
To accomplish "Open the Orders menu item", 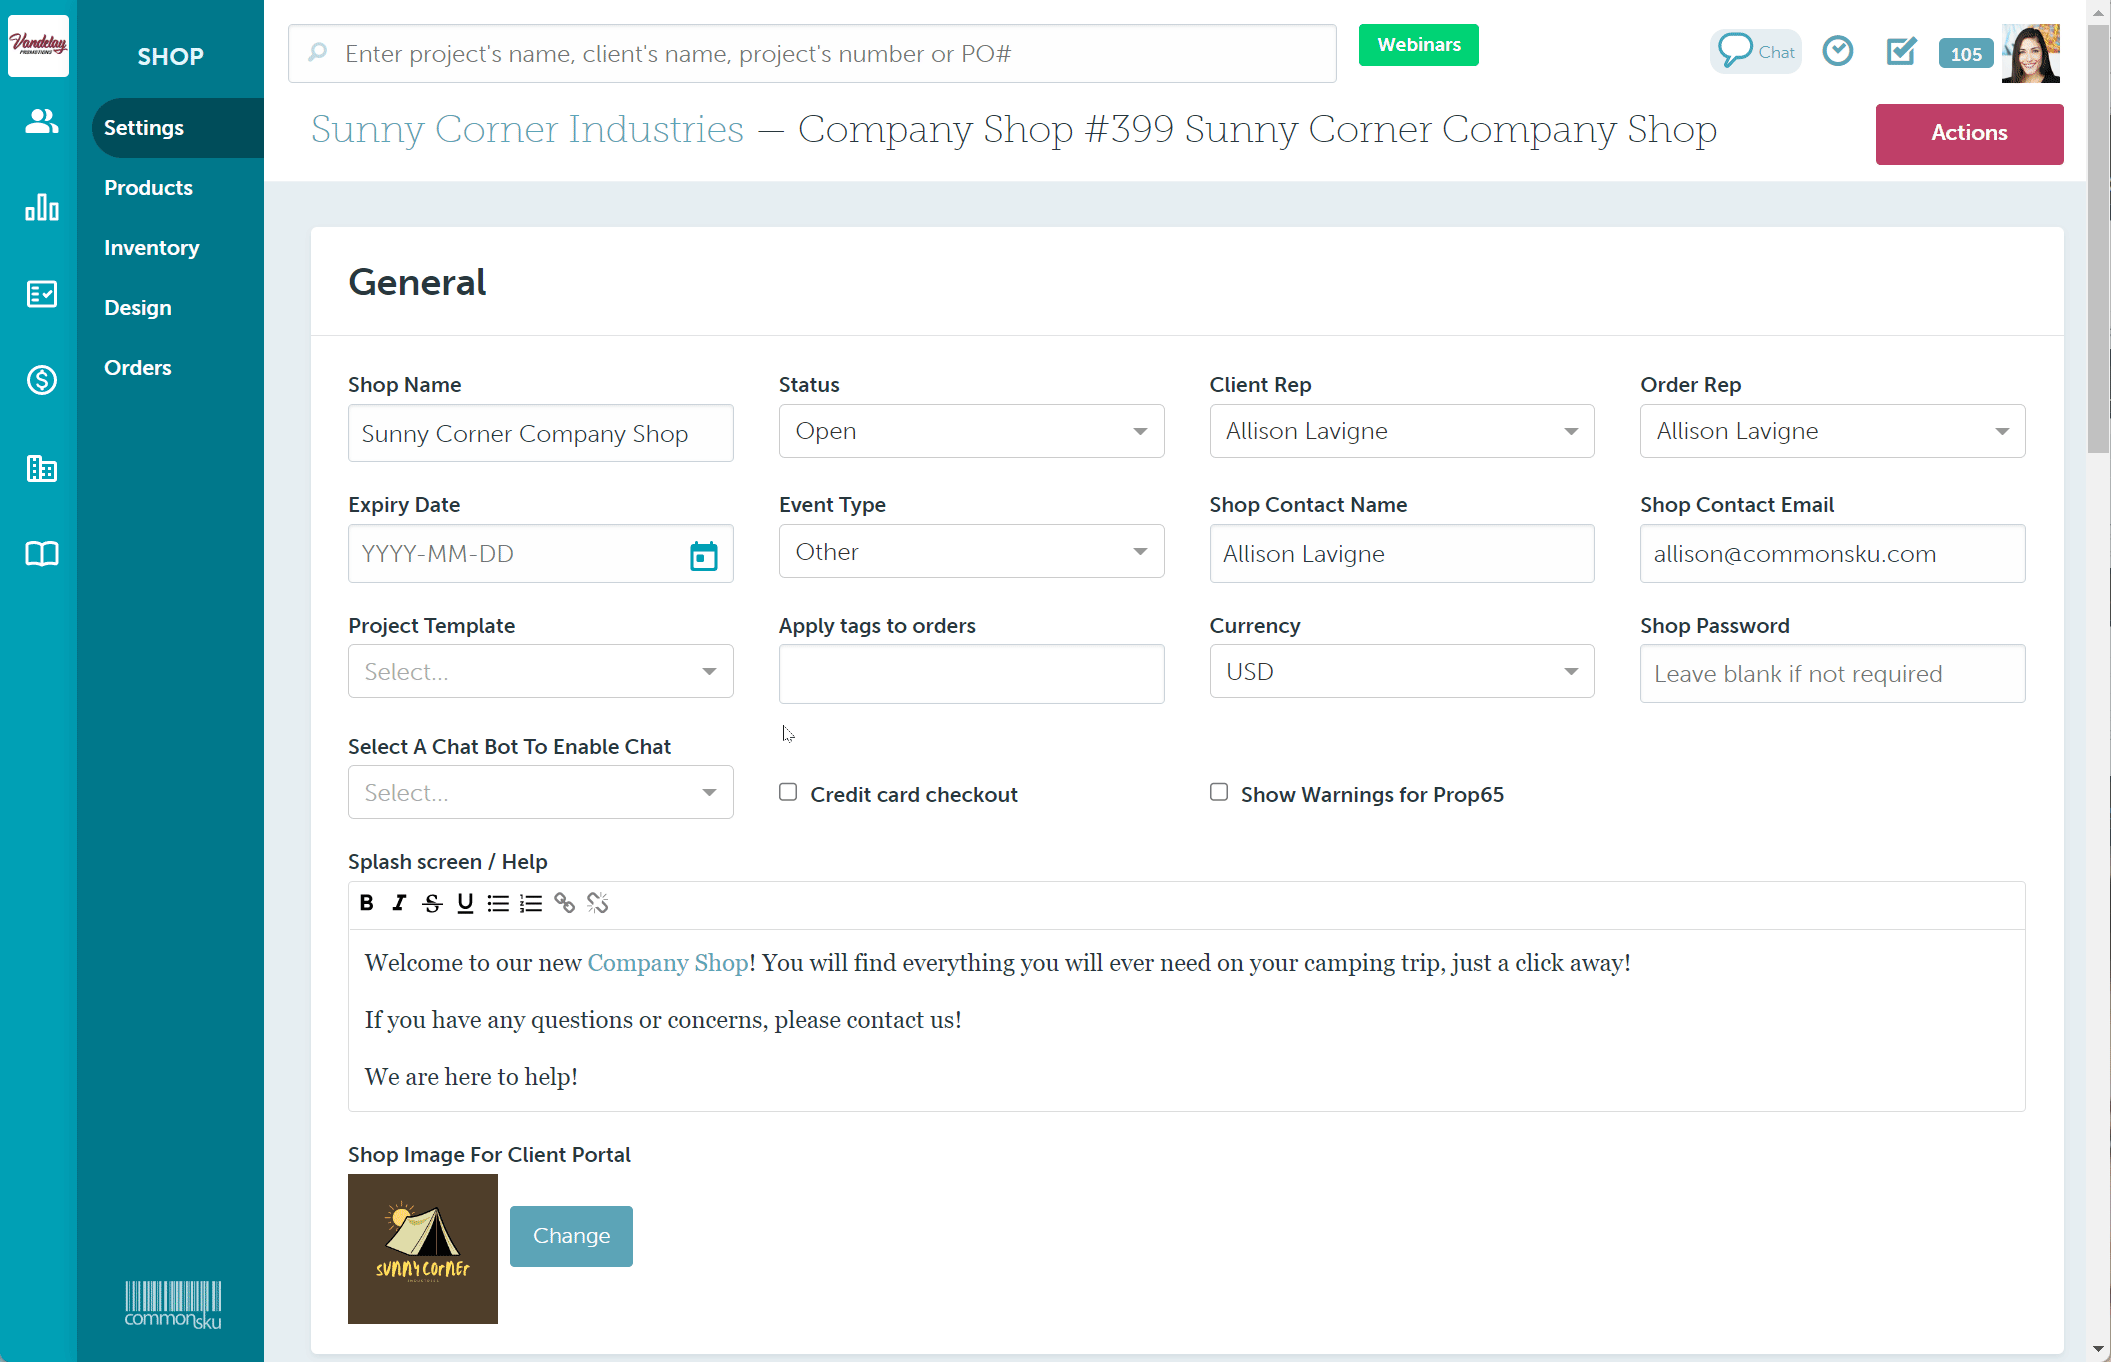I will [x=137, y=368].
